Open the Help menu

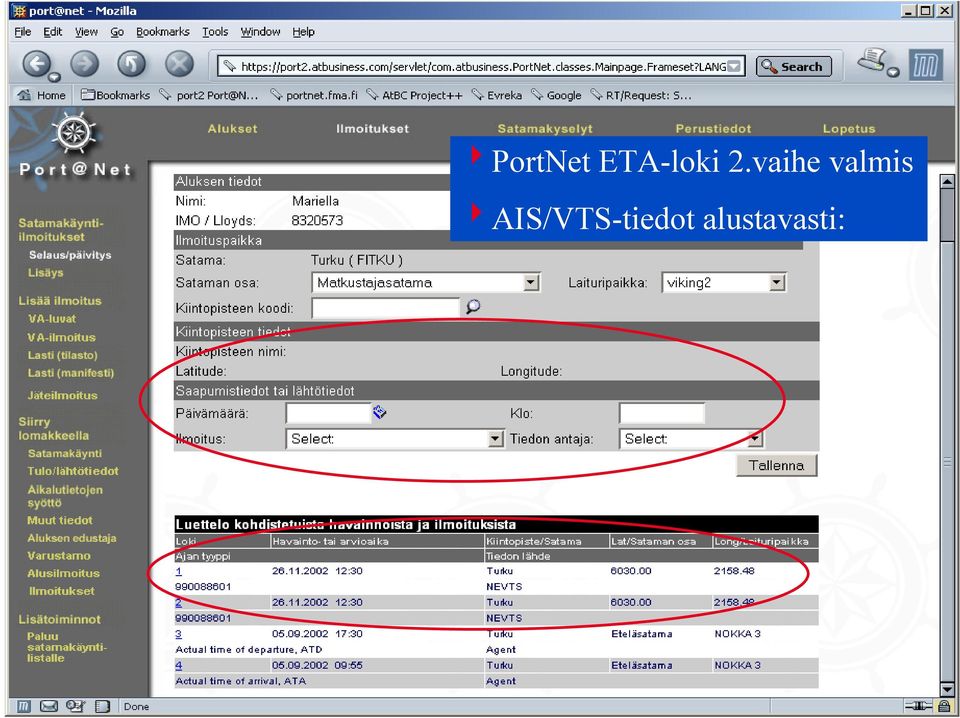point(303,32)
